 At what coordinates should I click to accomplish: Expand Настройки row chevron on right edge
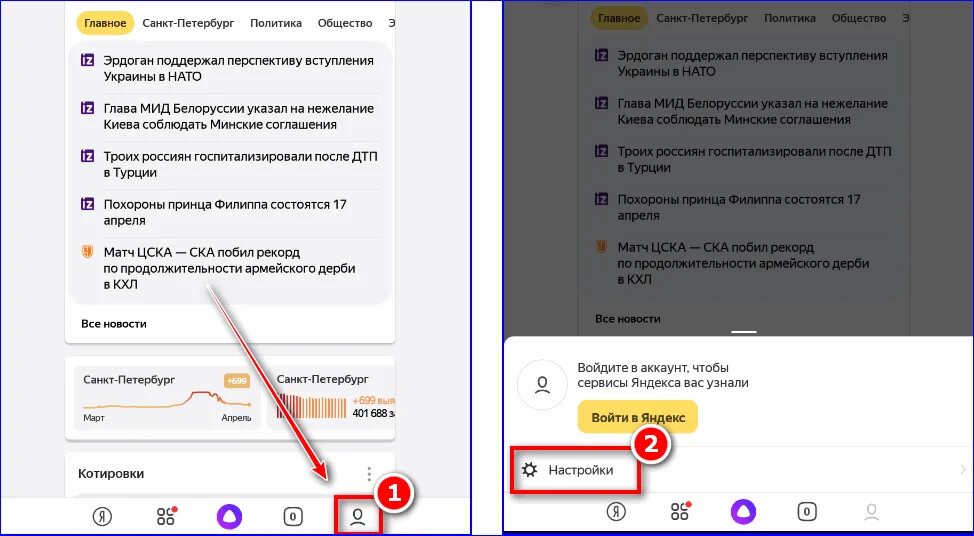pyautogui.click(x=963, y=470)
